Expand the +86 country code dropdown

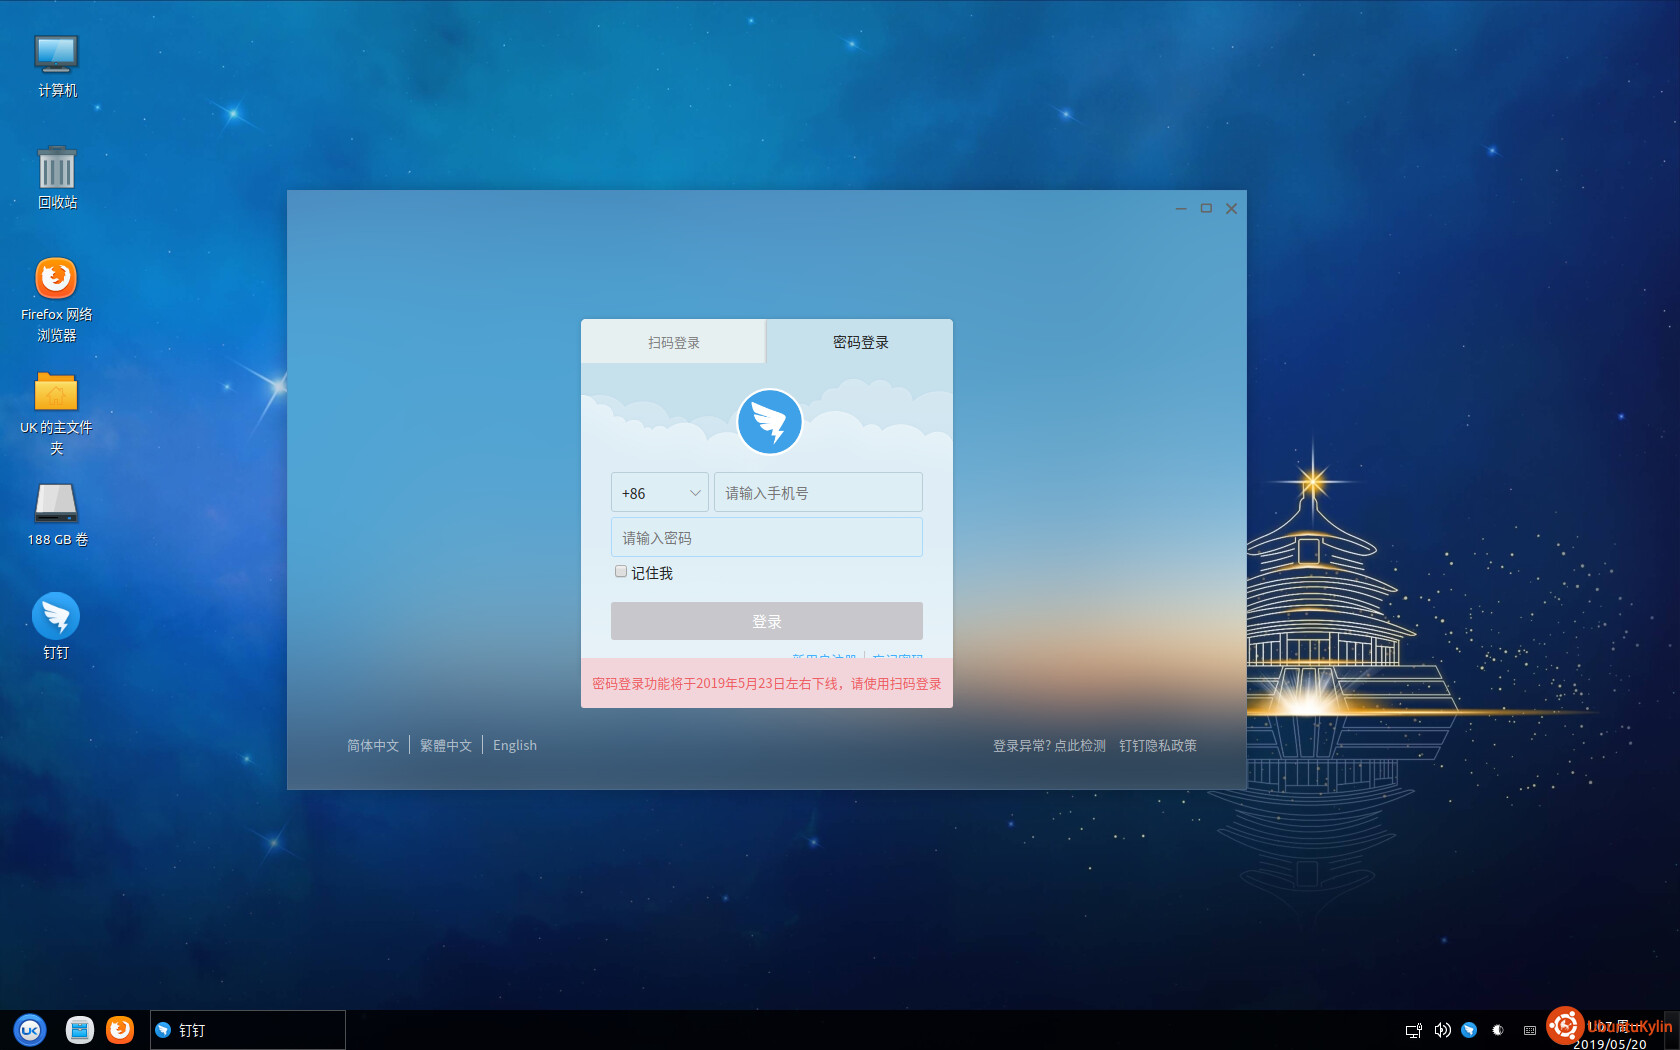[x=660, y=493]
